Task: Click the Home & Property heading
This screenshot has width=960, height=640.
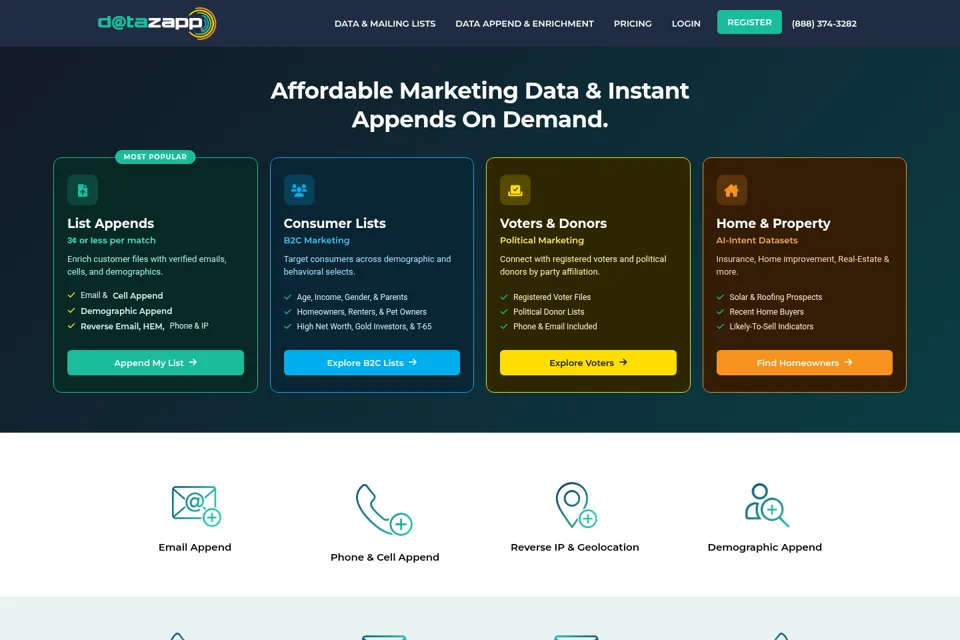Action: tap(773, 224)
